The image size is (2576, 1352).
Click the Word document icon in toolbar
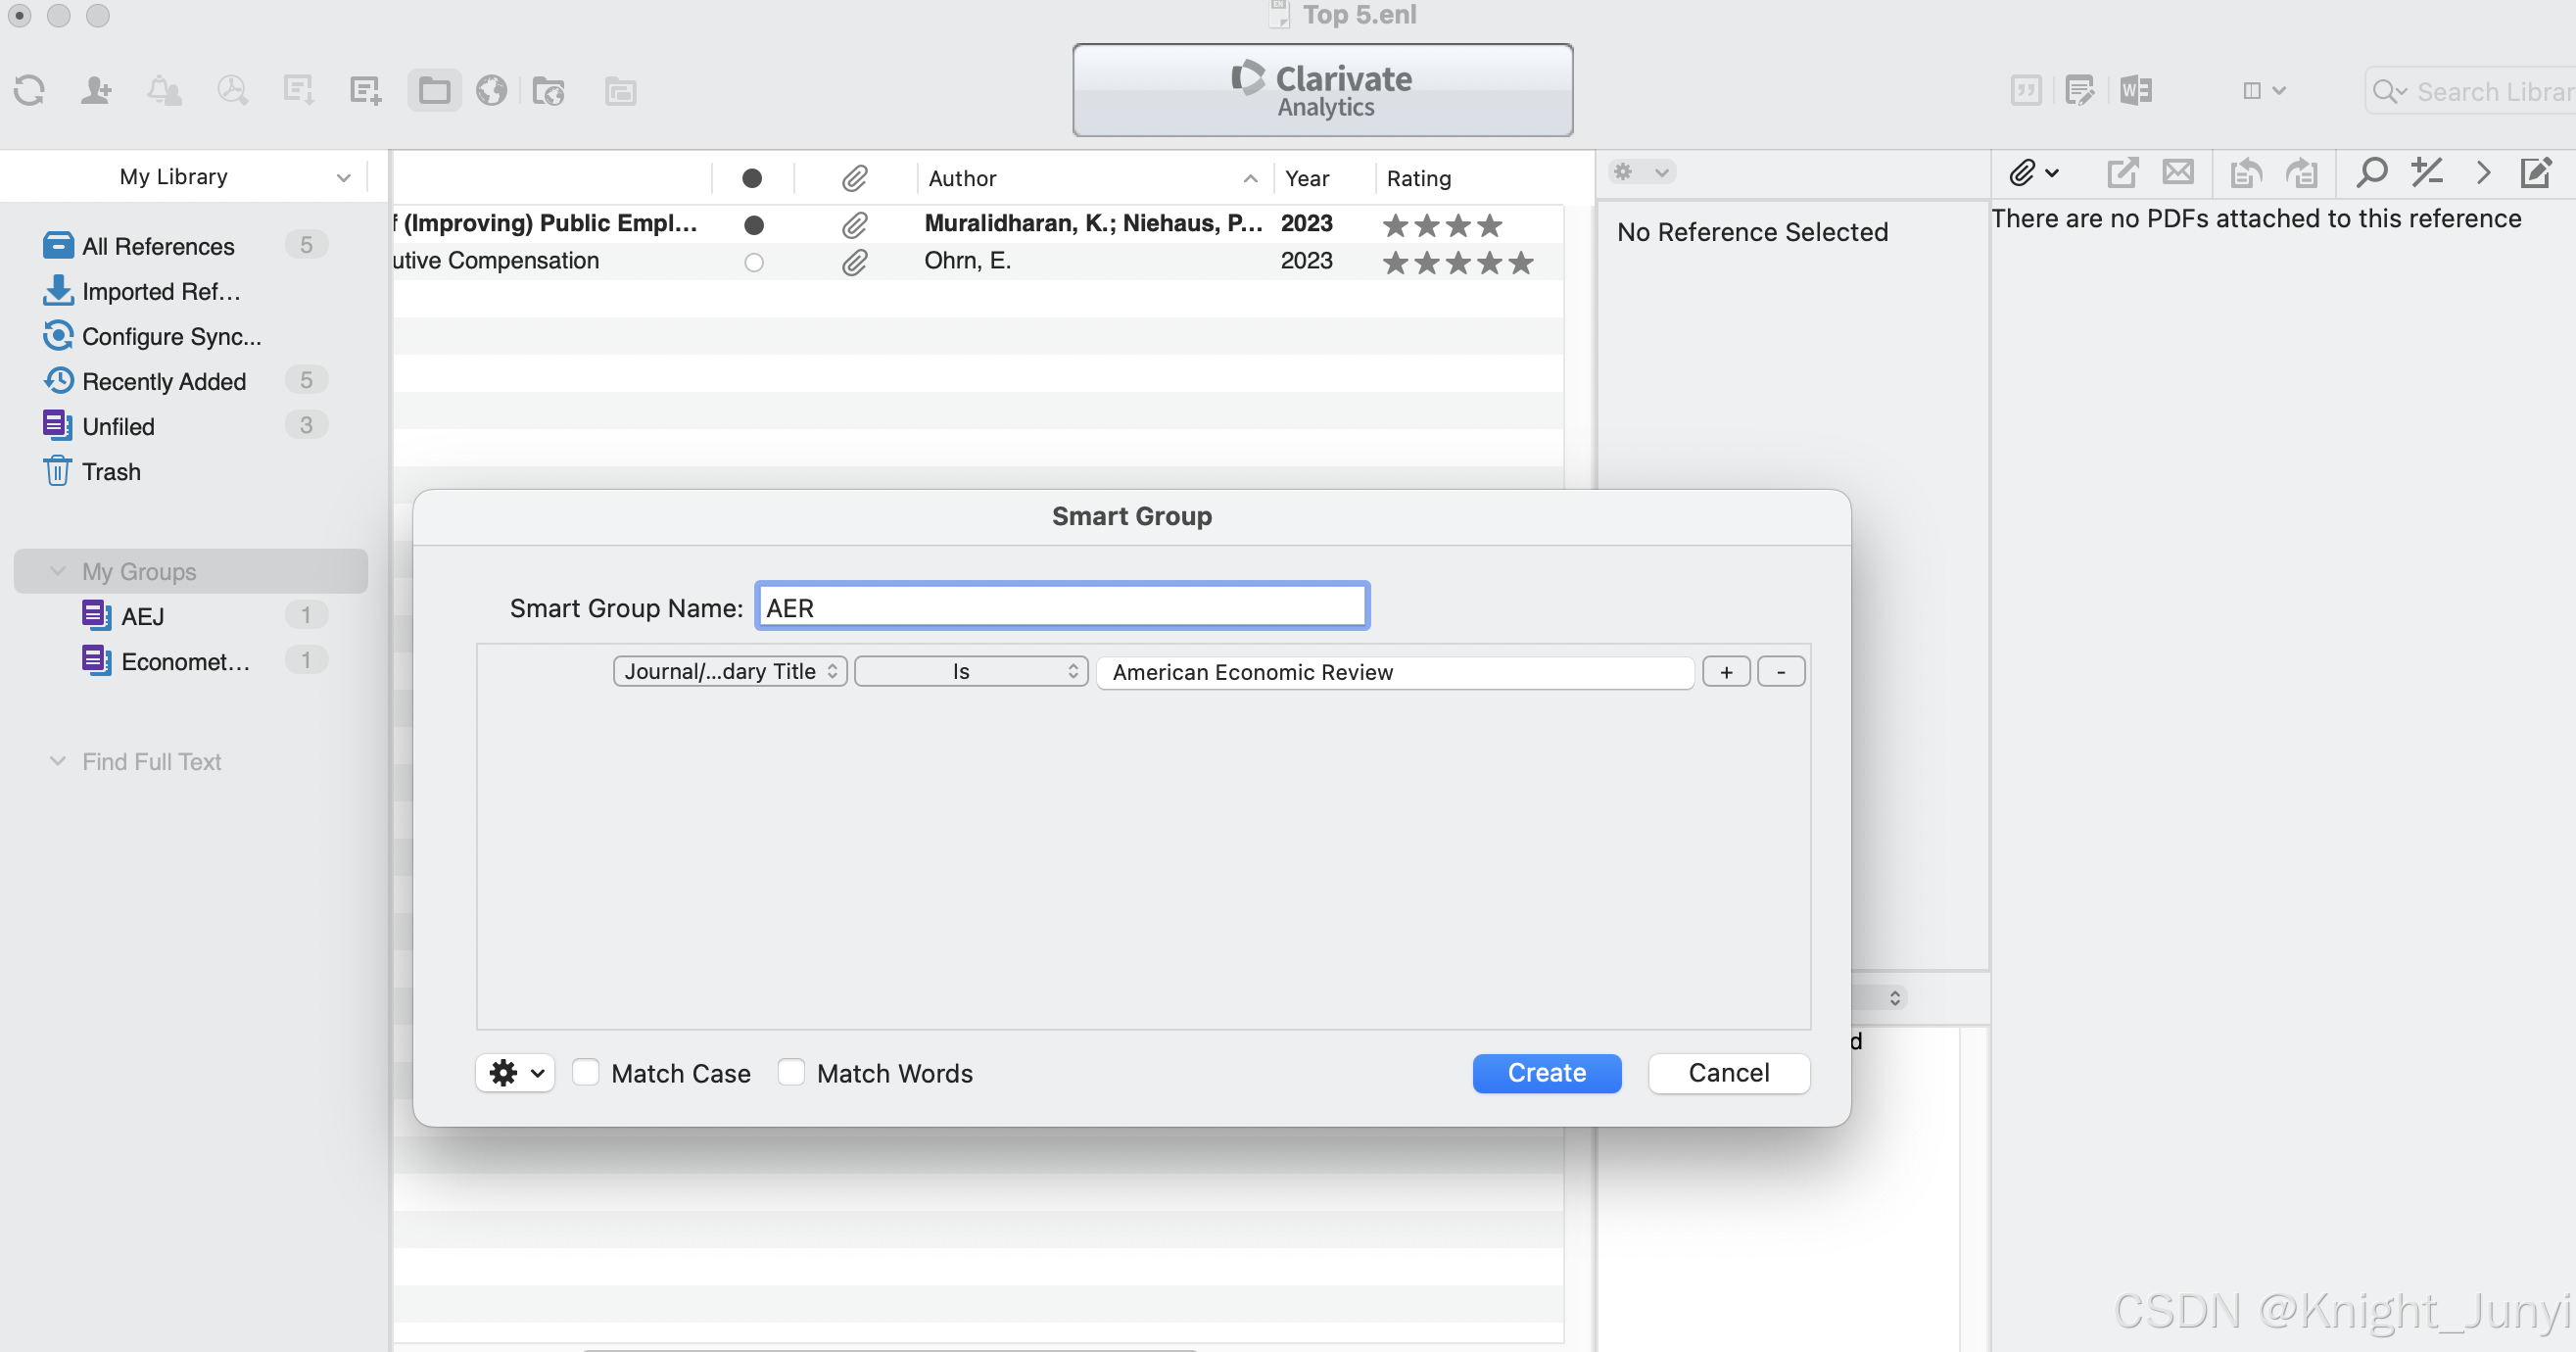[2136, 91]
